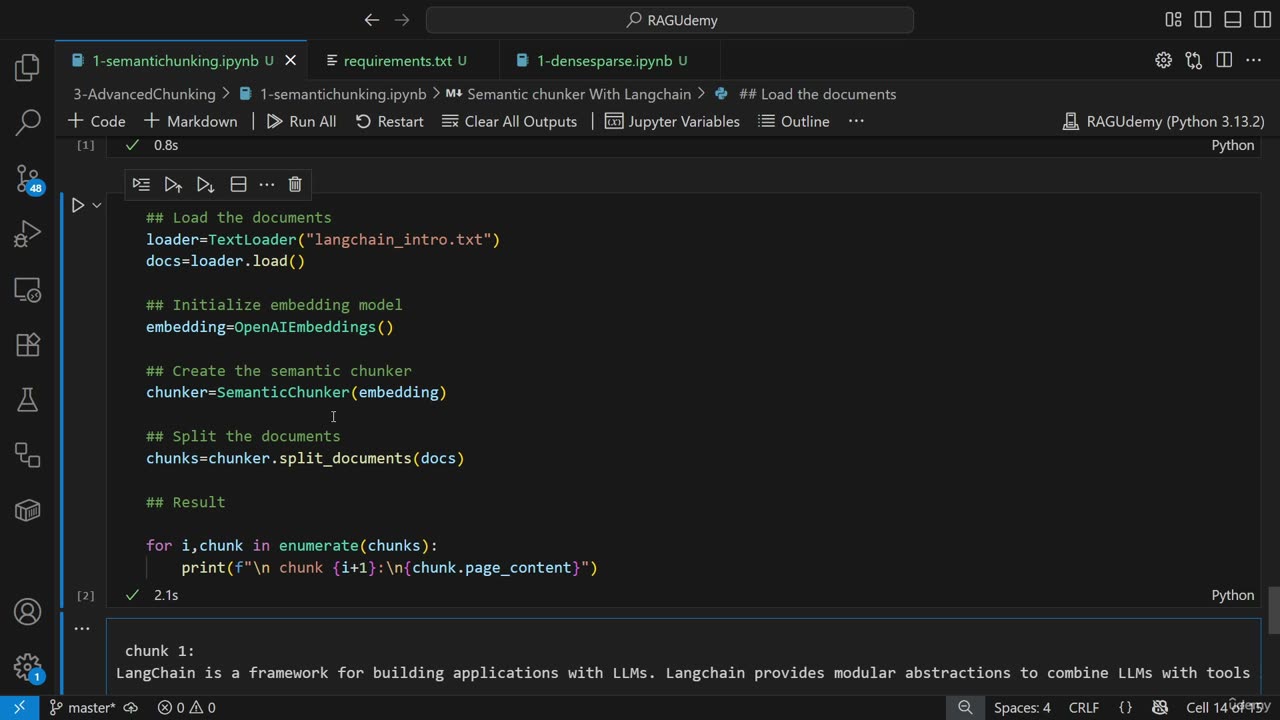The height and width of the screenshot is (720, 1280).
Task: Open the Search view icon
Action: (28, 123)
